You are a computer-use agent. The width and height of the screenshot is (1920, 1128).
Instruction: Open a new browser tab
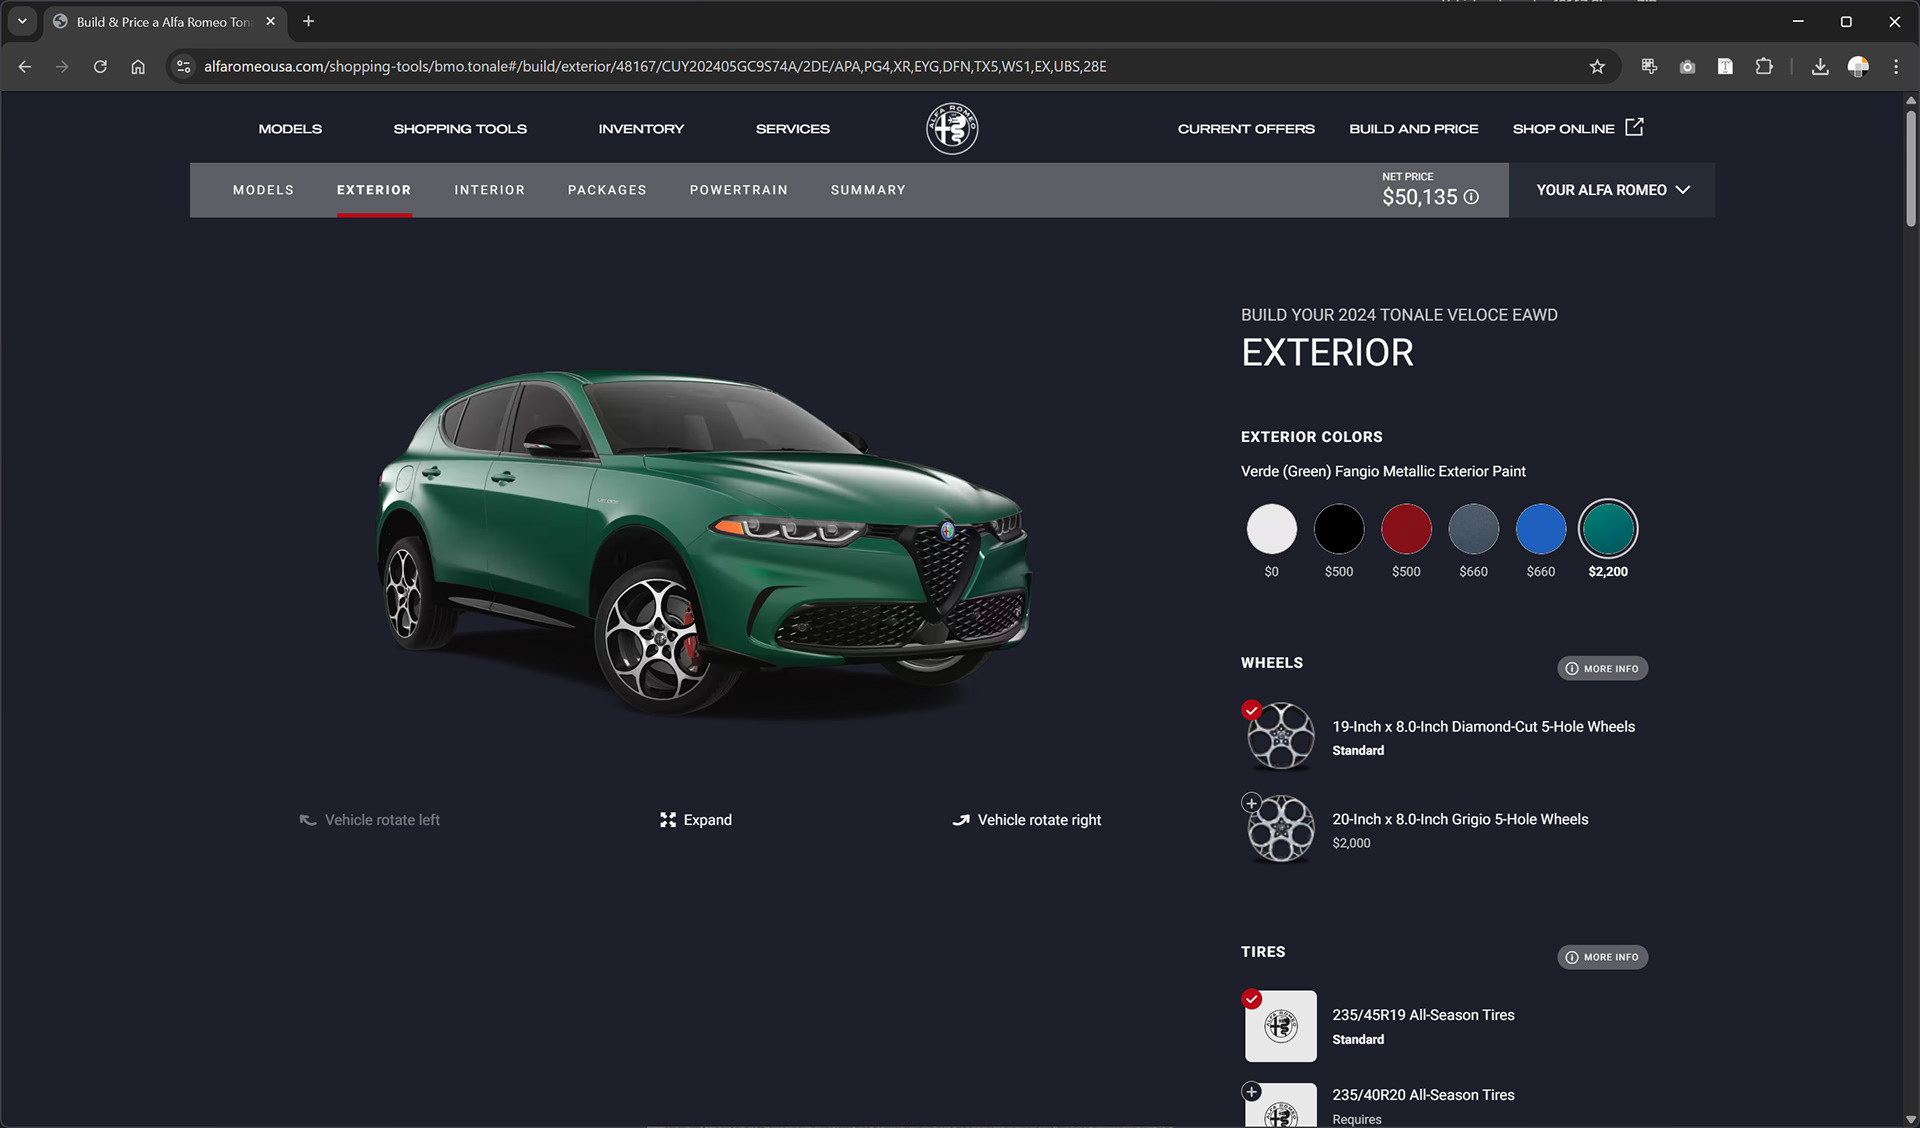308,21
